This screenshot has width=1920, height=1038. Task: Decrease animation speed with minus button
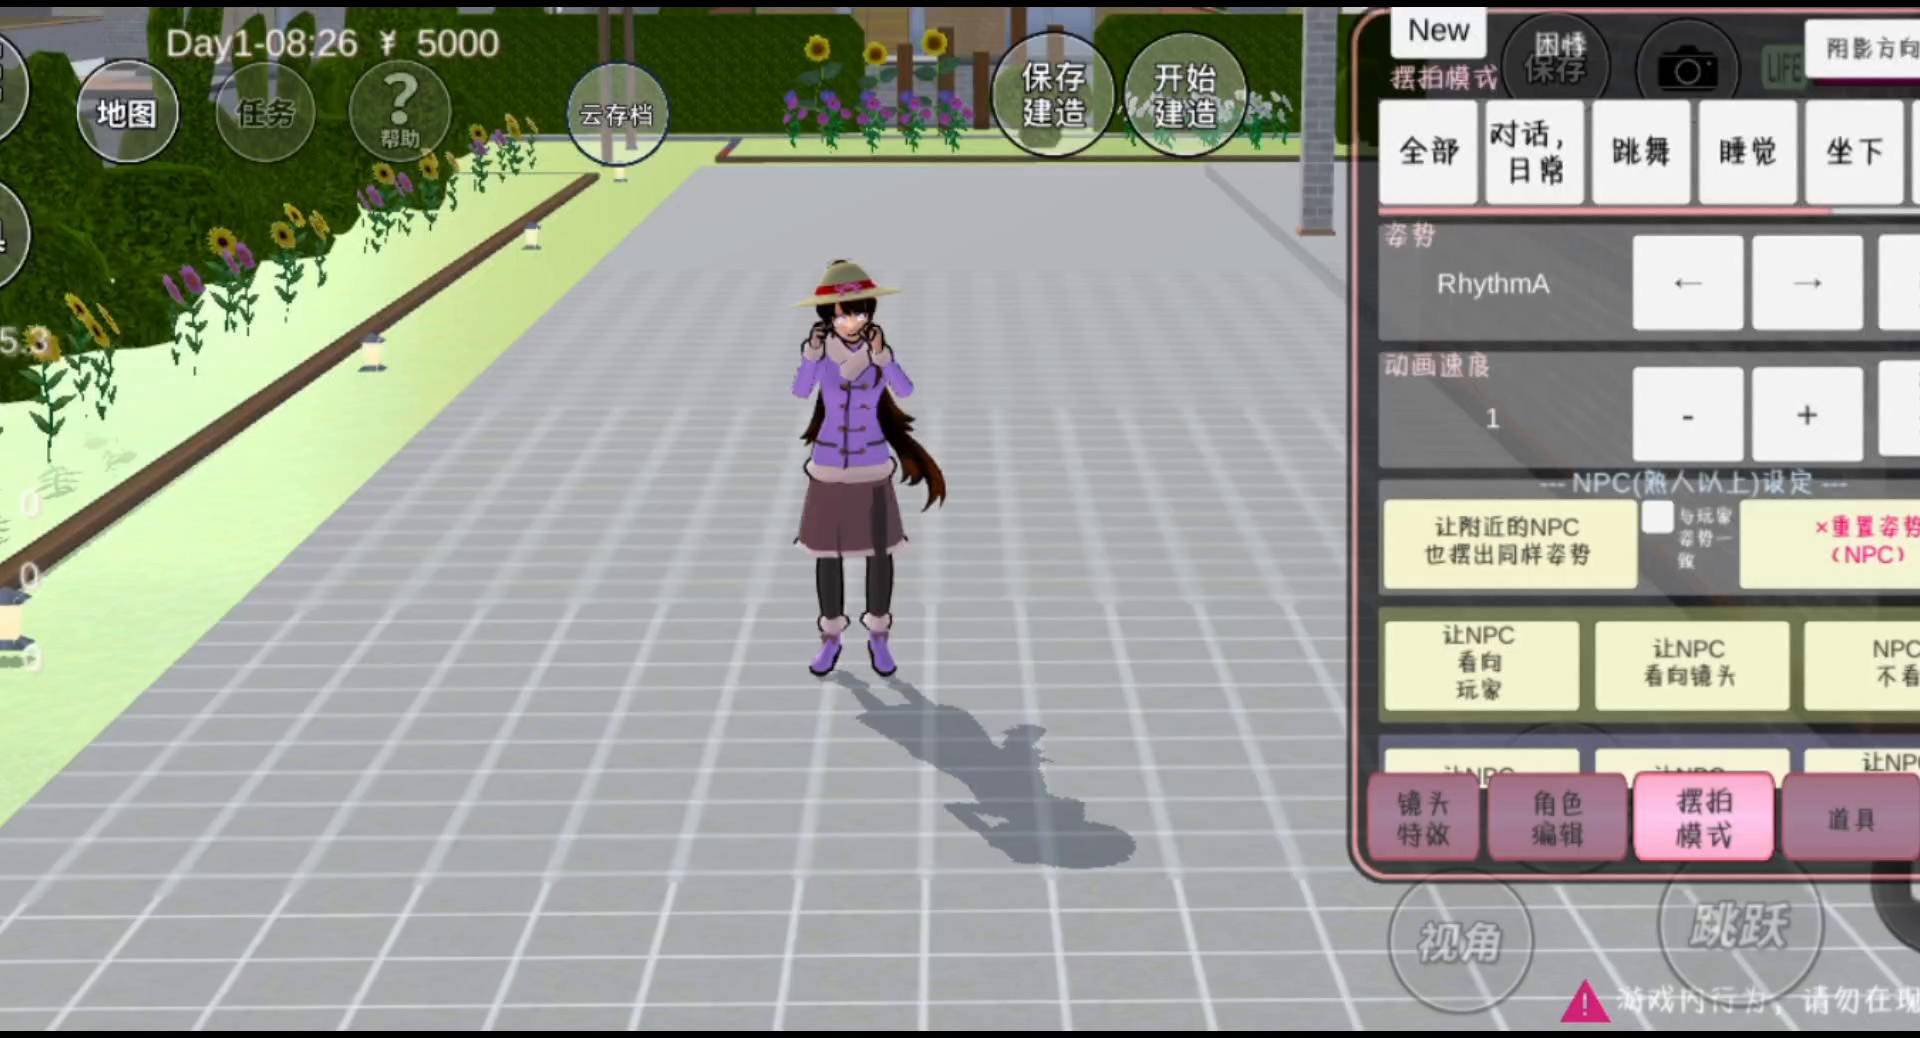pyautogui.click(x=1687, y=415)
